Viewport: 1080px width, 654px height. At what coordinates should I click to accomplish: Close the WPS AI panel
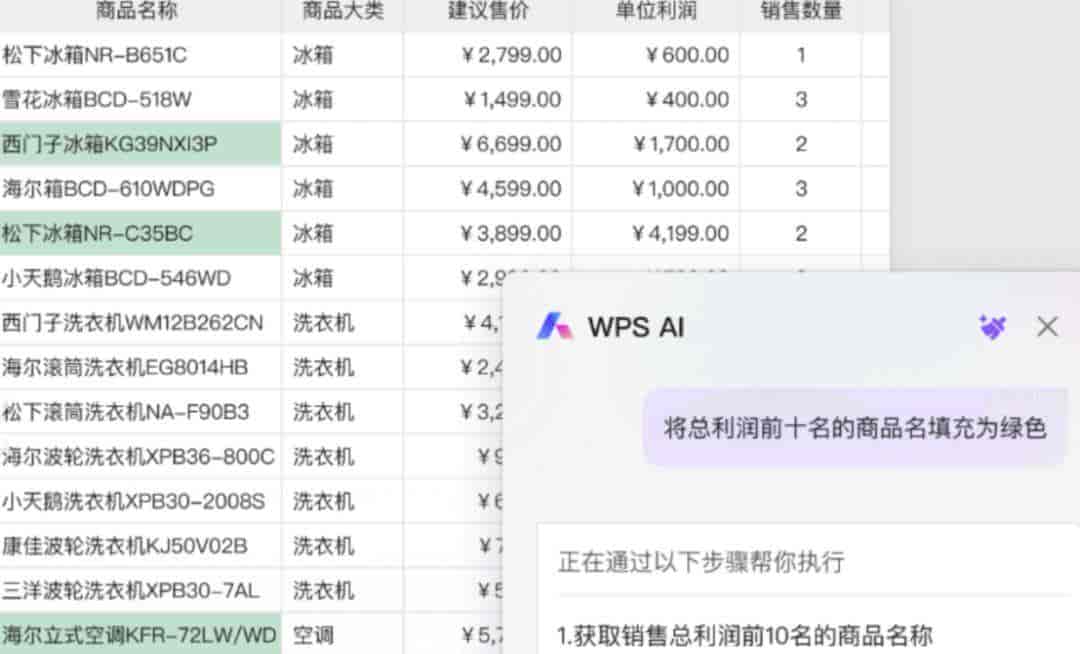pos(1047,326)
